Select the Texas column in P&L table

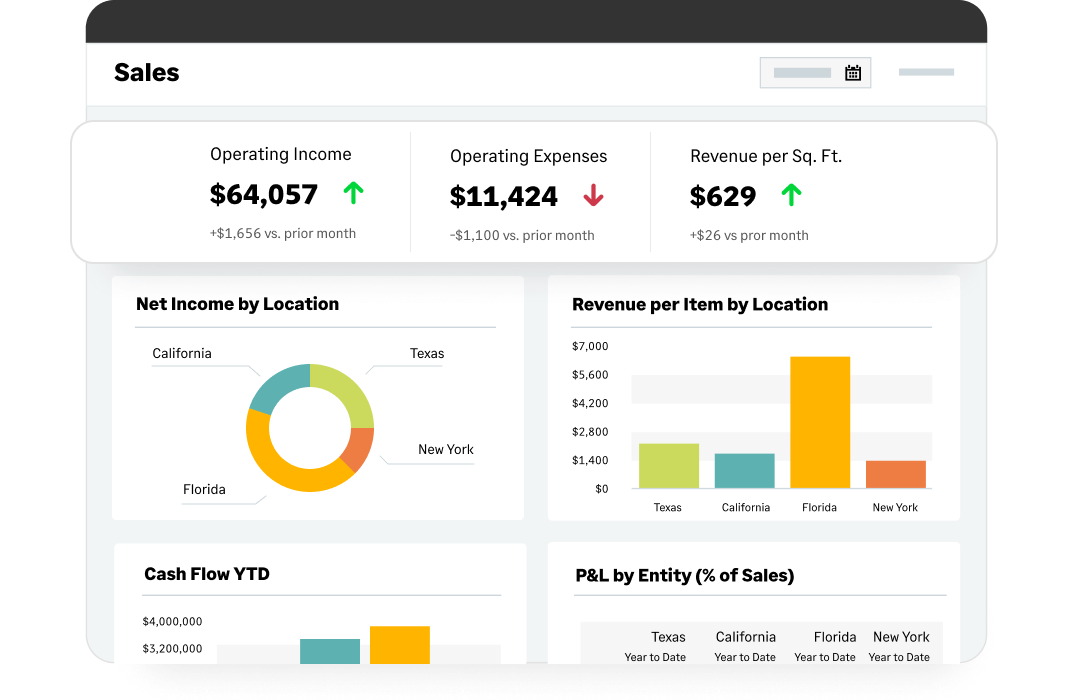coord(668,637)
